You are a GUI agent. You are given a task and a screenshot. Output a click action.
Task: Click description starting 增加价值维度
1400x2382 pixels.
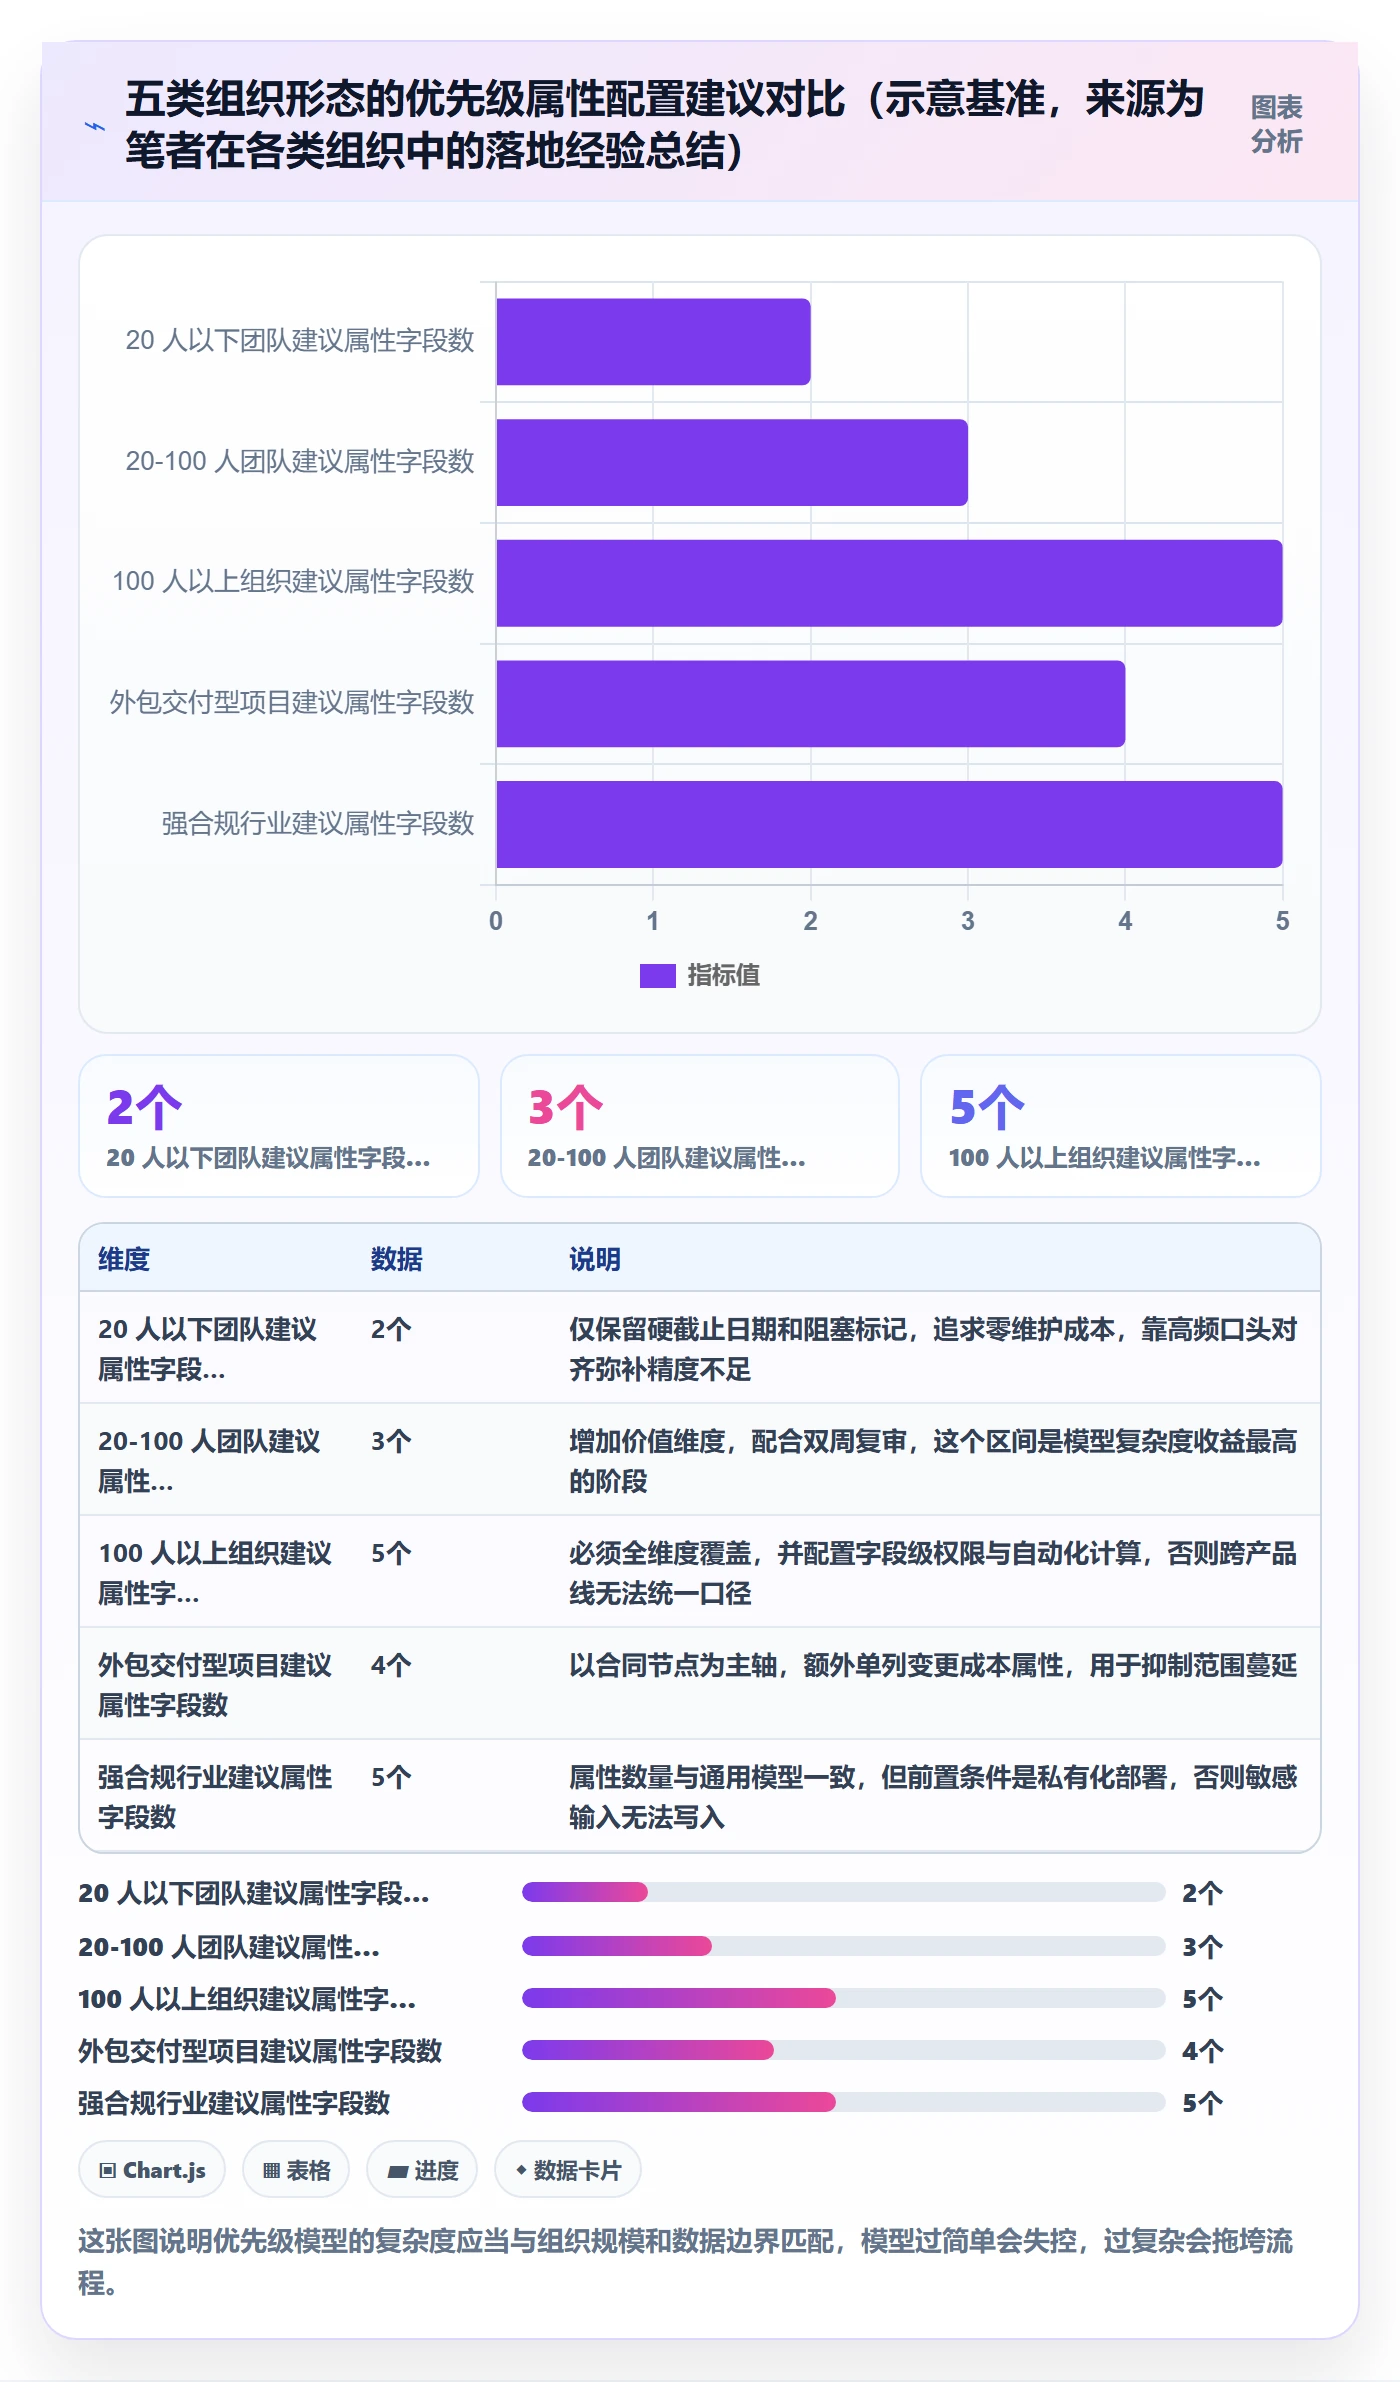933,1461
